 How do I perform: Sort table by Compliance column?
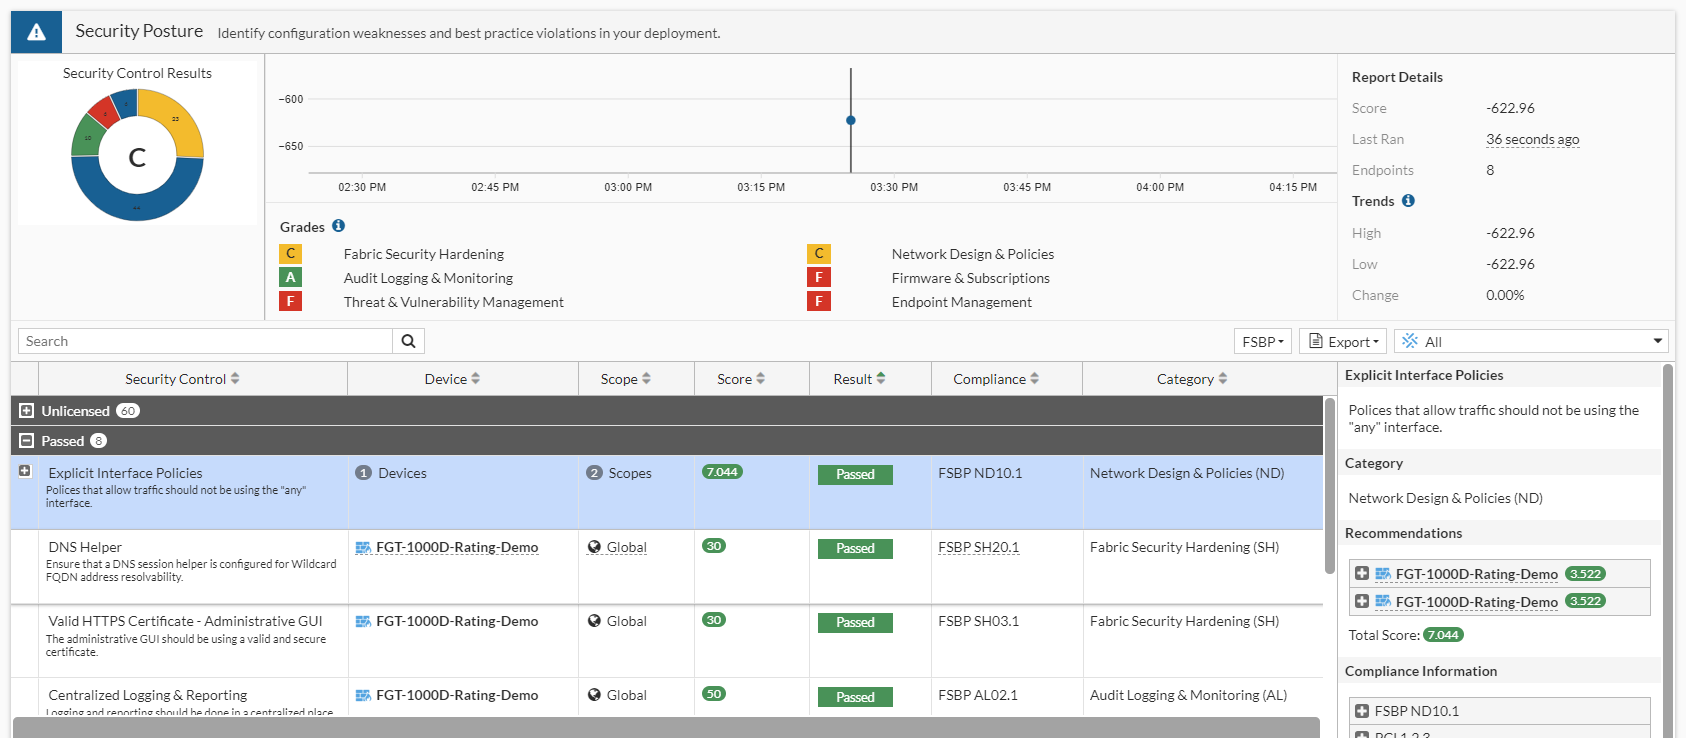coord(996,379)
